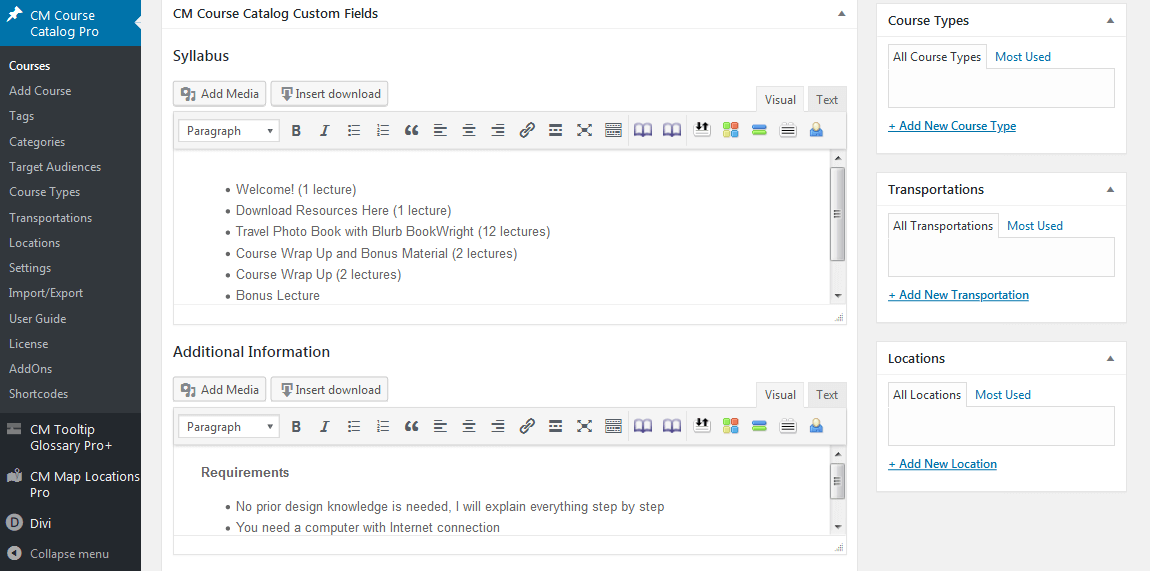Enable distraction-free fullscreen in Syllabus editor
The image size is (1150, 571).
585,131
